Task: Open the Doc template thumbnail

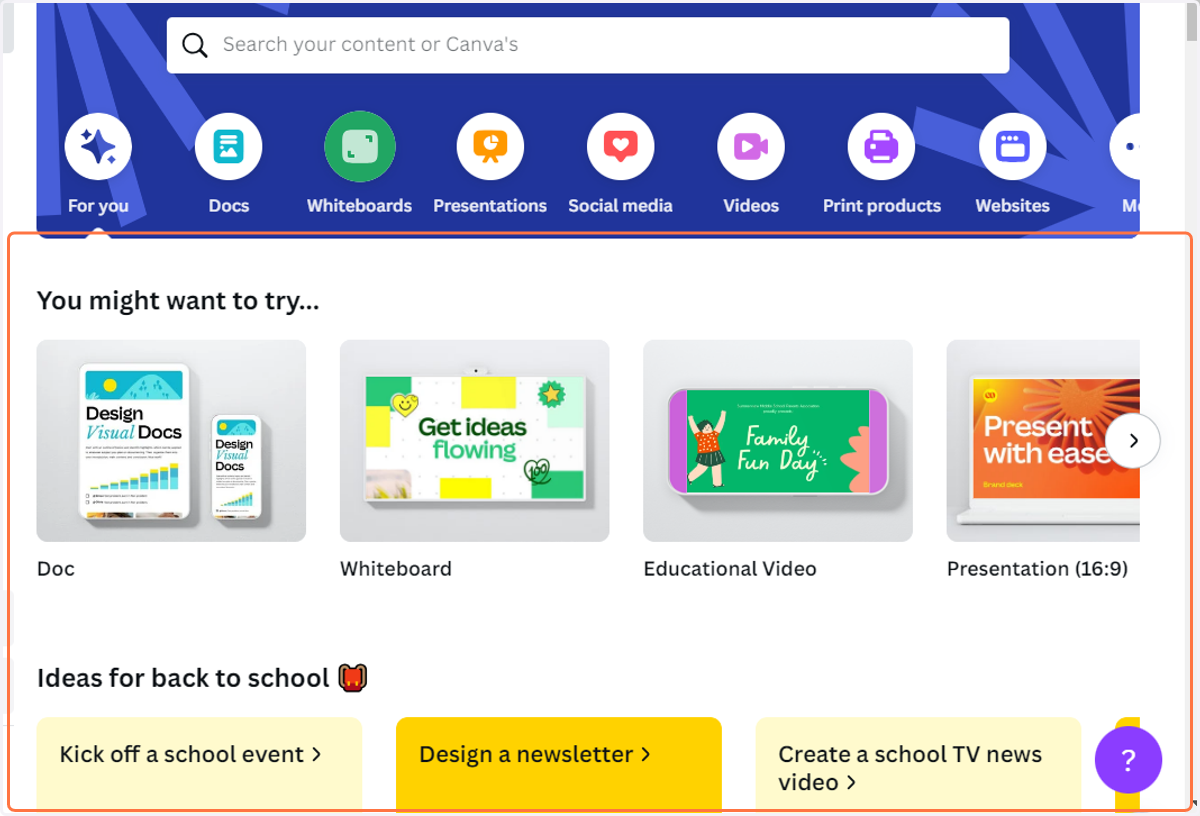Action: pos(171,441)
